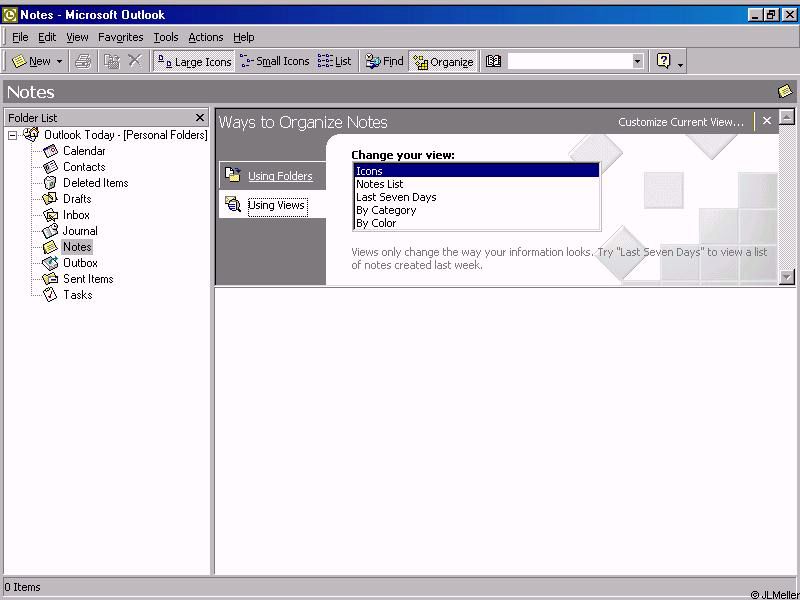
Task: Switch to Large Icons view
Action: (194, 61)
